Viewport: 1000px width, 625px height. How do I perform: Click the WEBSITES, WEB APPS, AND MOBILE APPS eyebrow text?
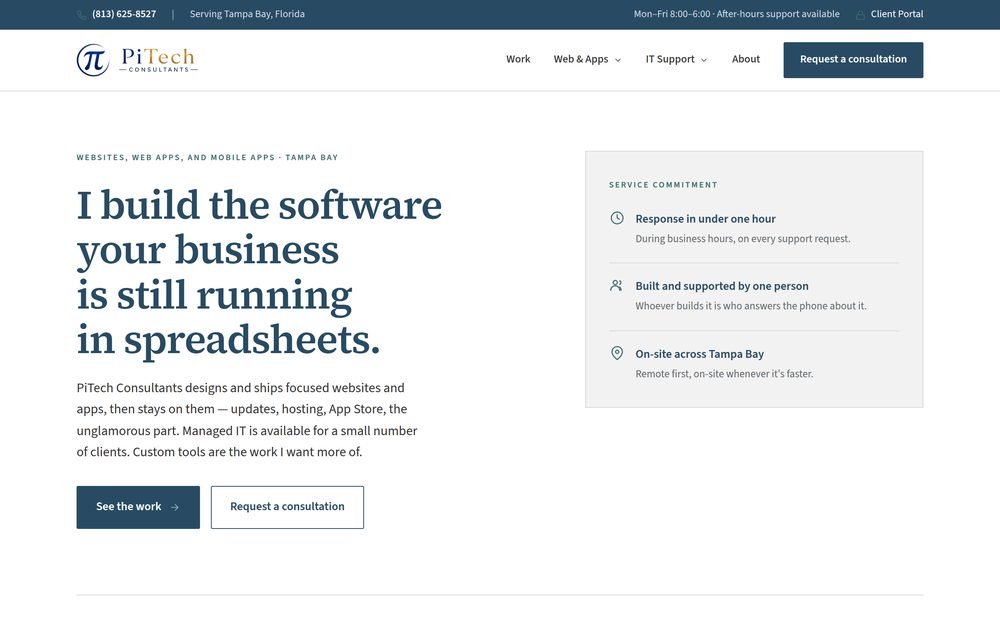click(x=207, y=158)
